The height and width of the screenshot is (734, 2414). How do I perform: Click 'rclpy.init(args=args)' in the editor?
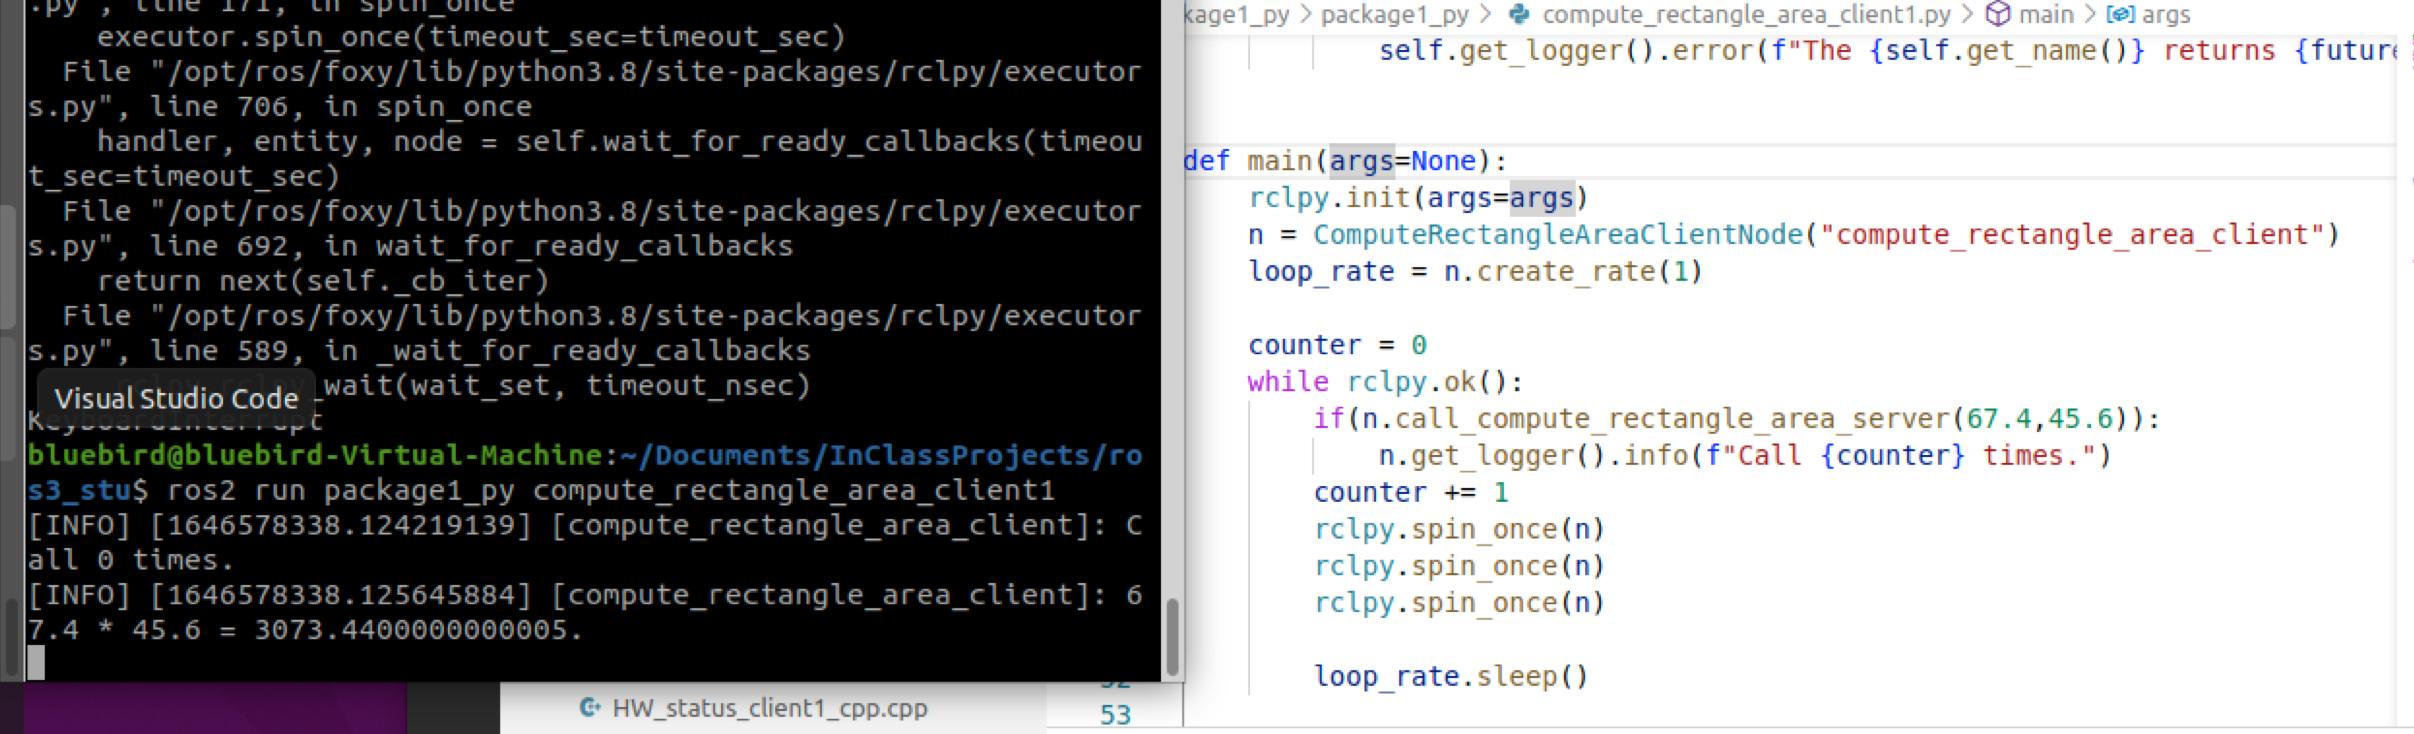[1418, 198]
